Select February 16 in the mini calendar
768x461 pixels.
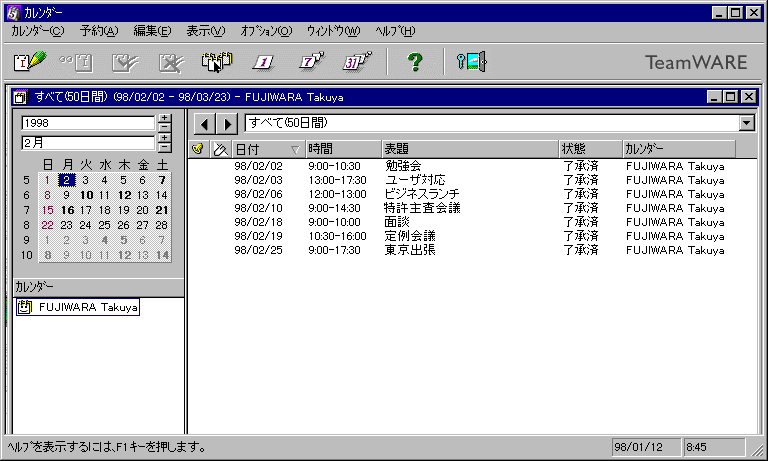(67, 211)
